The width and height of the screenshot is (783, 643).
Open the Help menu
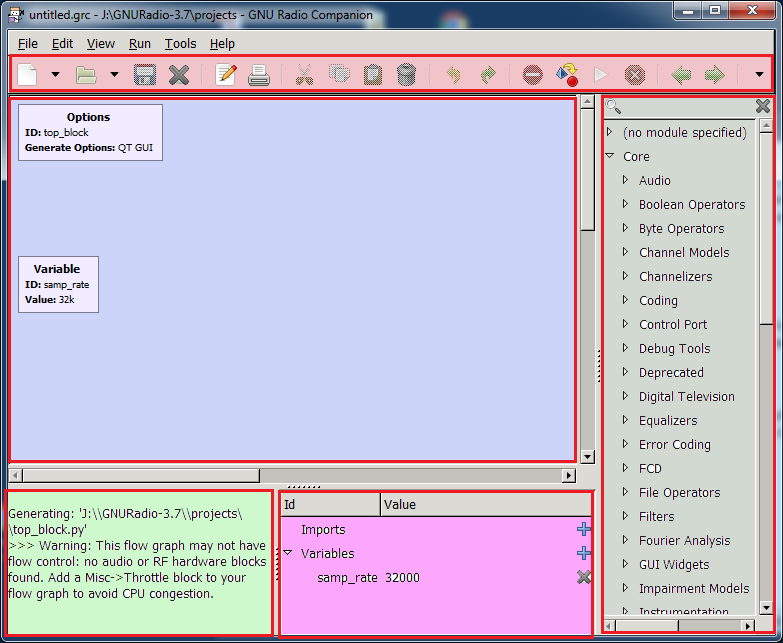click(222, 44)
